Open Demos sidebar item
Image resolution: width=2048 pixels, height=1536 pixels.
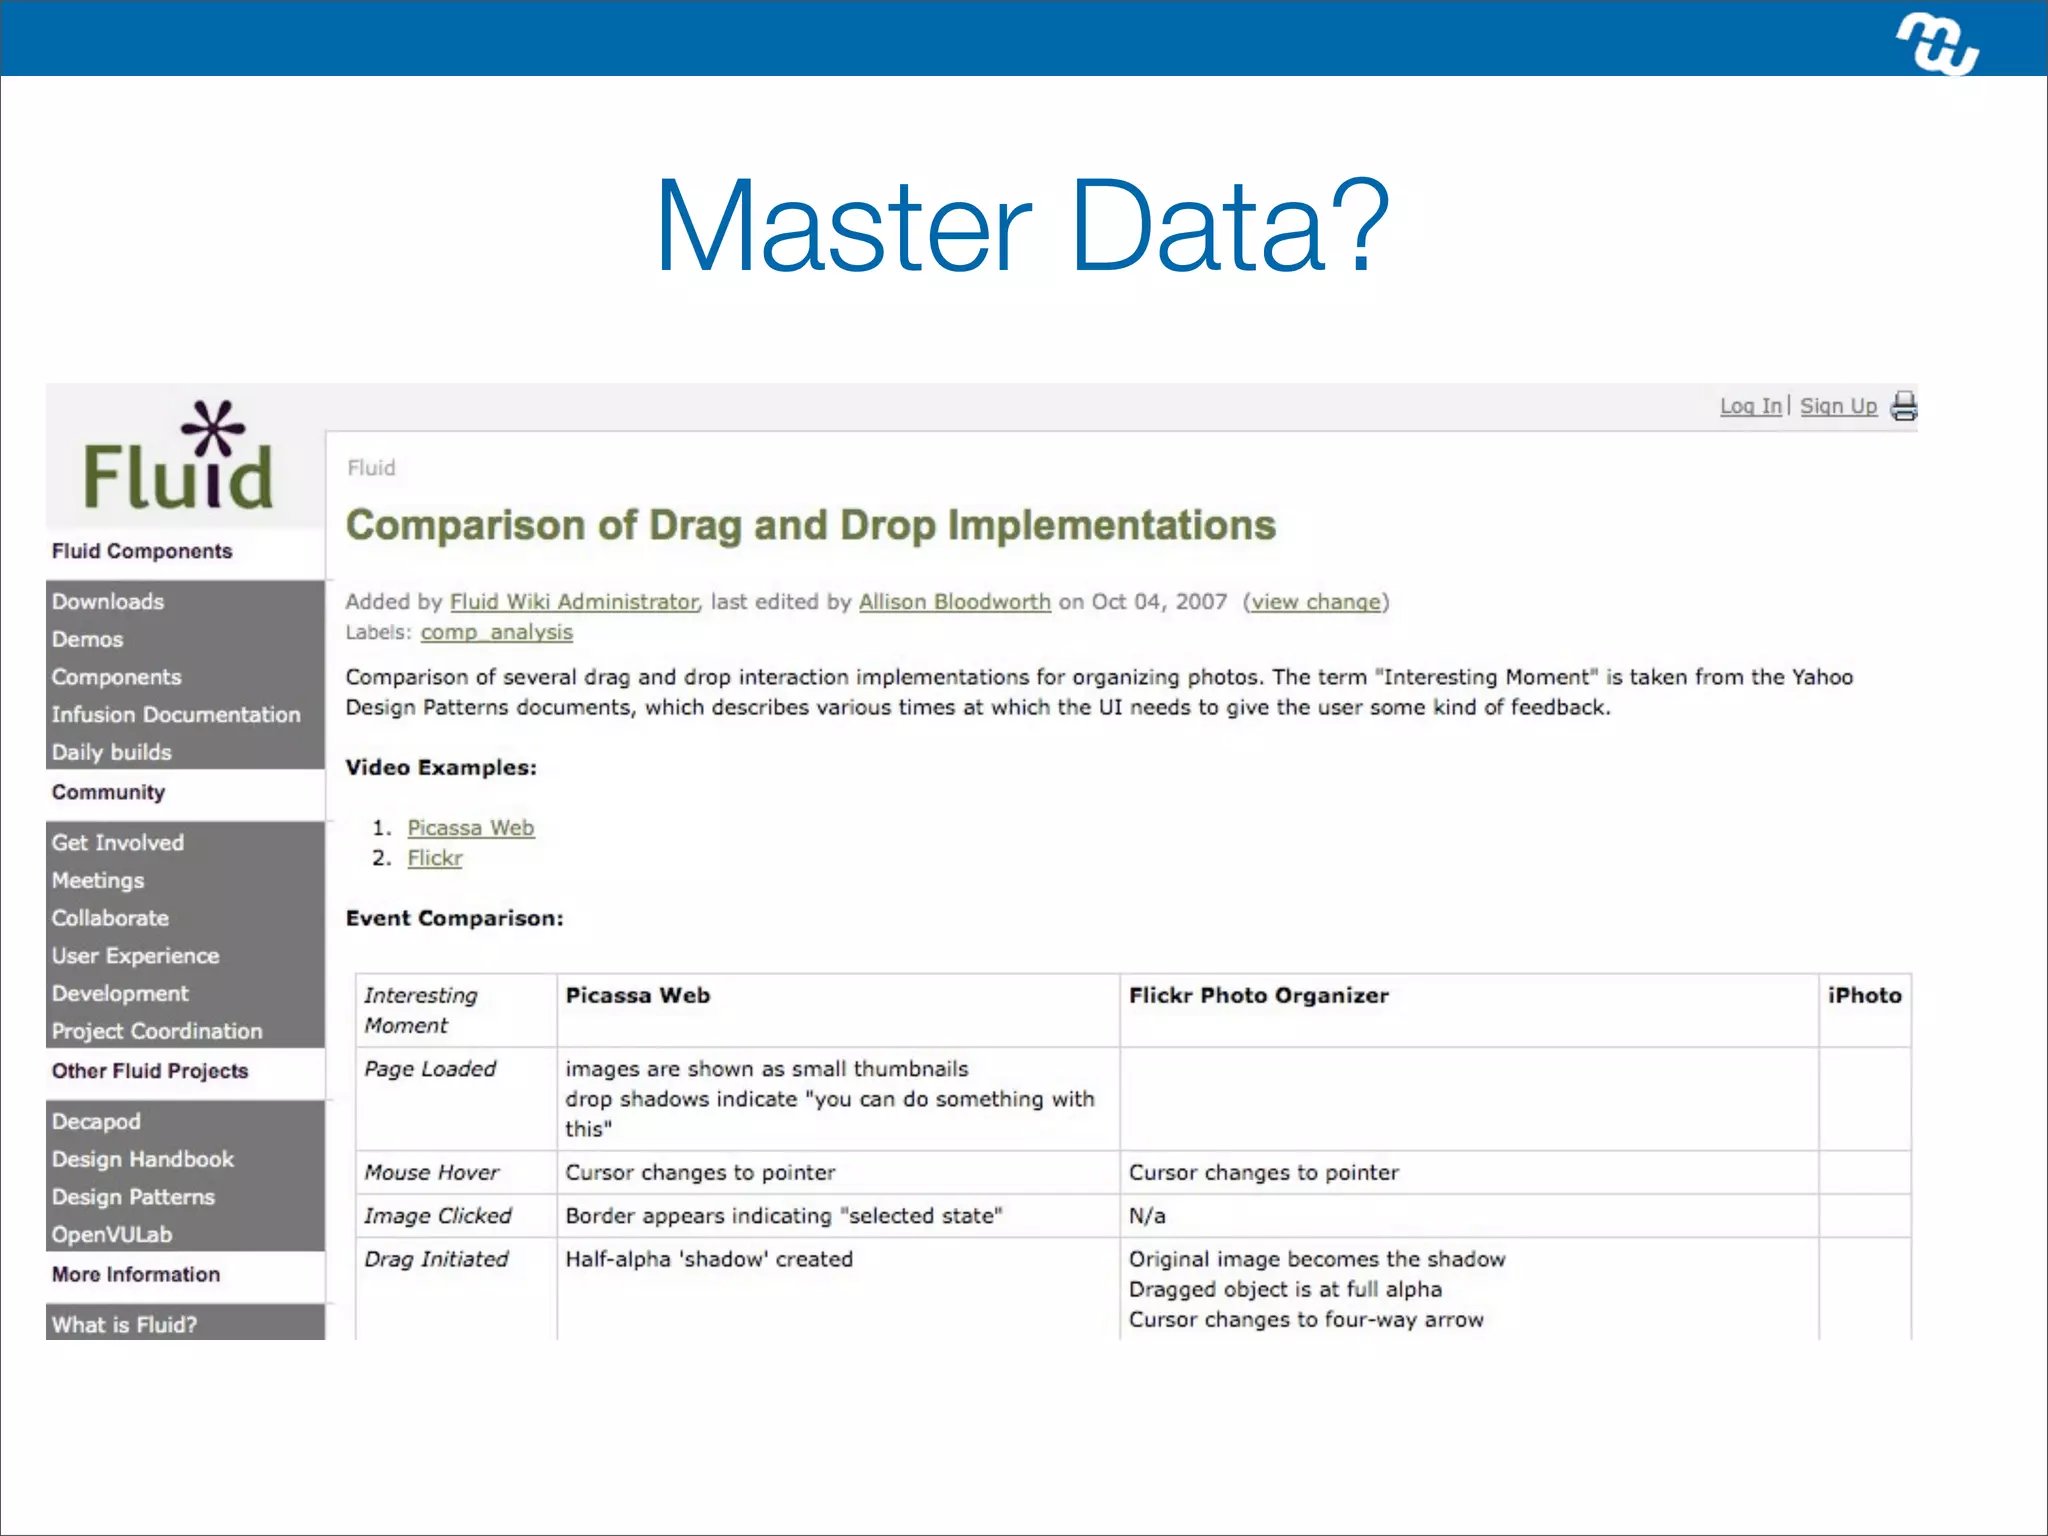pos(88,639)
